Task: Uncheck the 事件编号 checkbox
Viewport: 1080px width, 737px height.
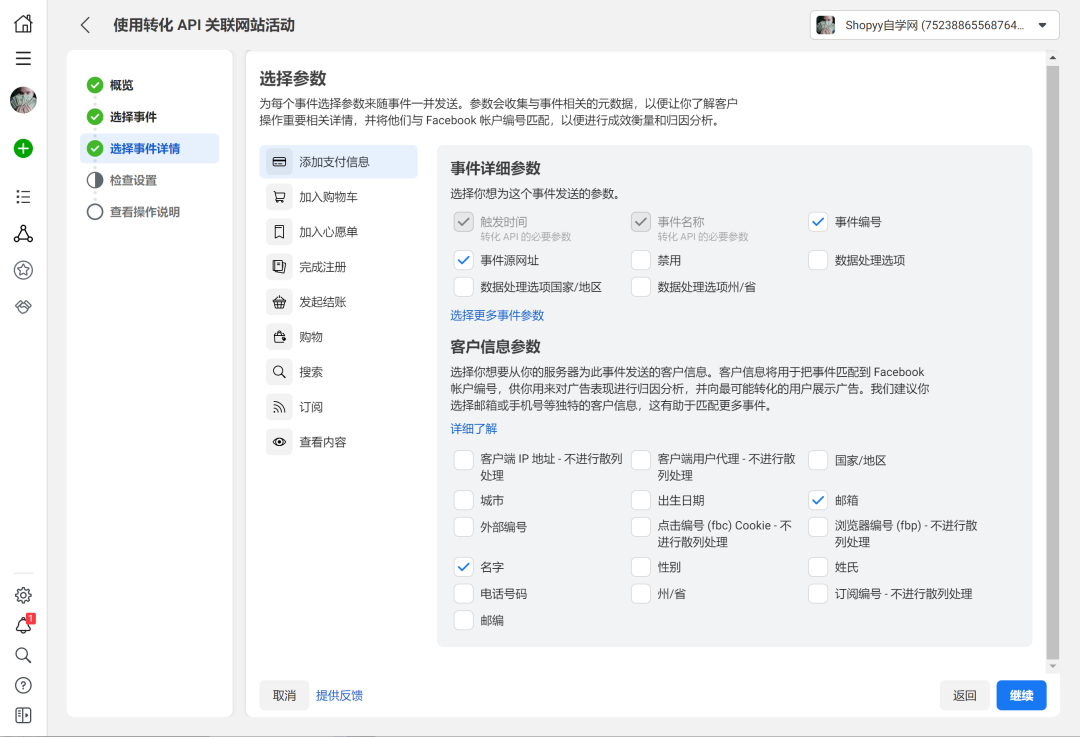Action: pyautogui.click(x=818, y=222)
